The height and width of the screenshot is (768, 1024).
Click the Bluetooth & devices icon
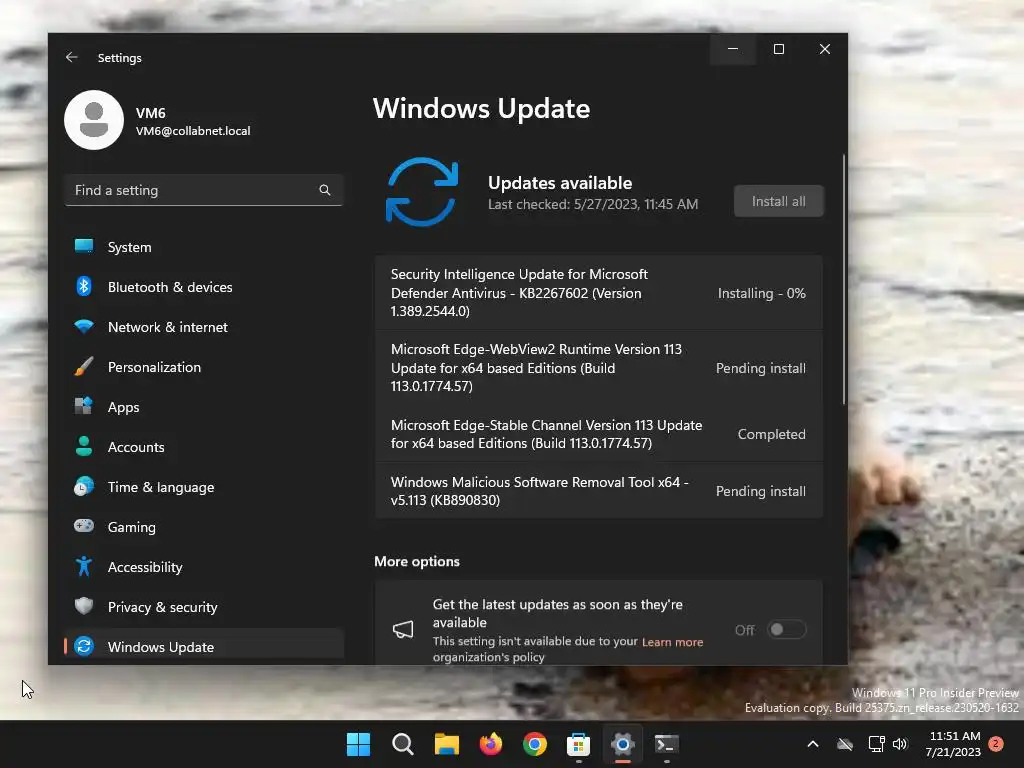pos(84,286)
